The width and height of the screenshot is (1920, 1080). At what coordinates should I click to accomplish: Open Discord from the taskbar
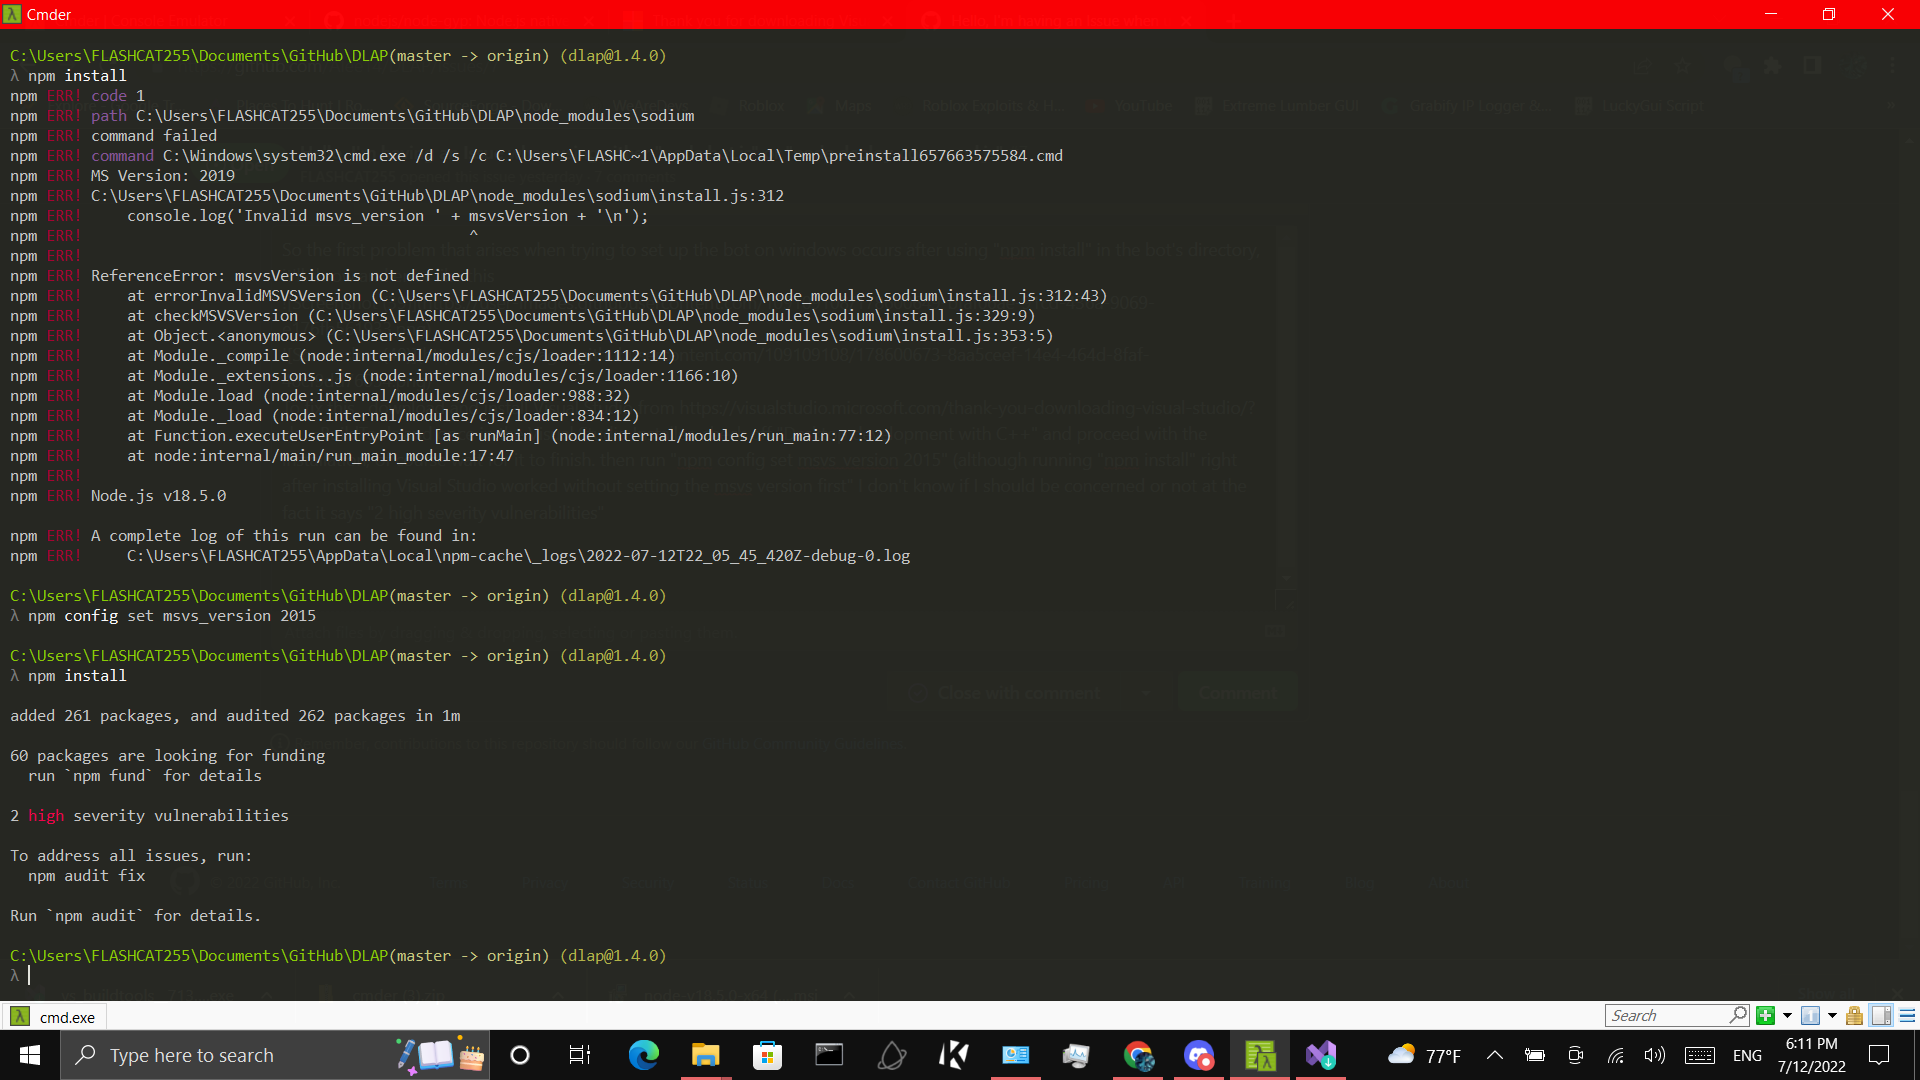tap(1198, 1055)
